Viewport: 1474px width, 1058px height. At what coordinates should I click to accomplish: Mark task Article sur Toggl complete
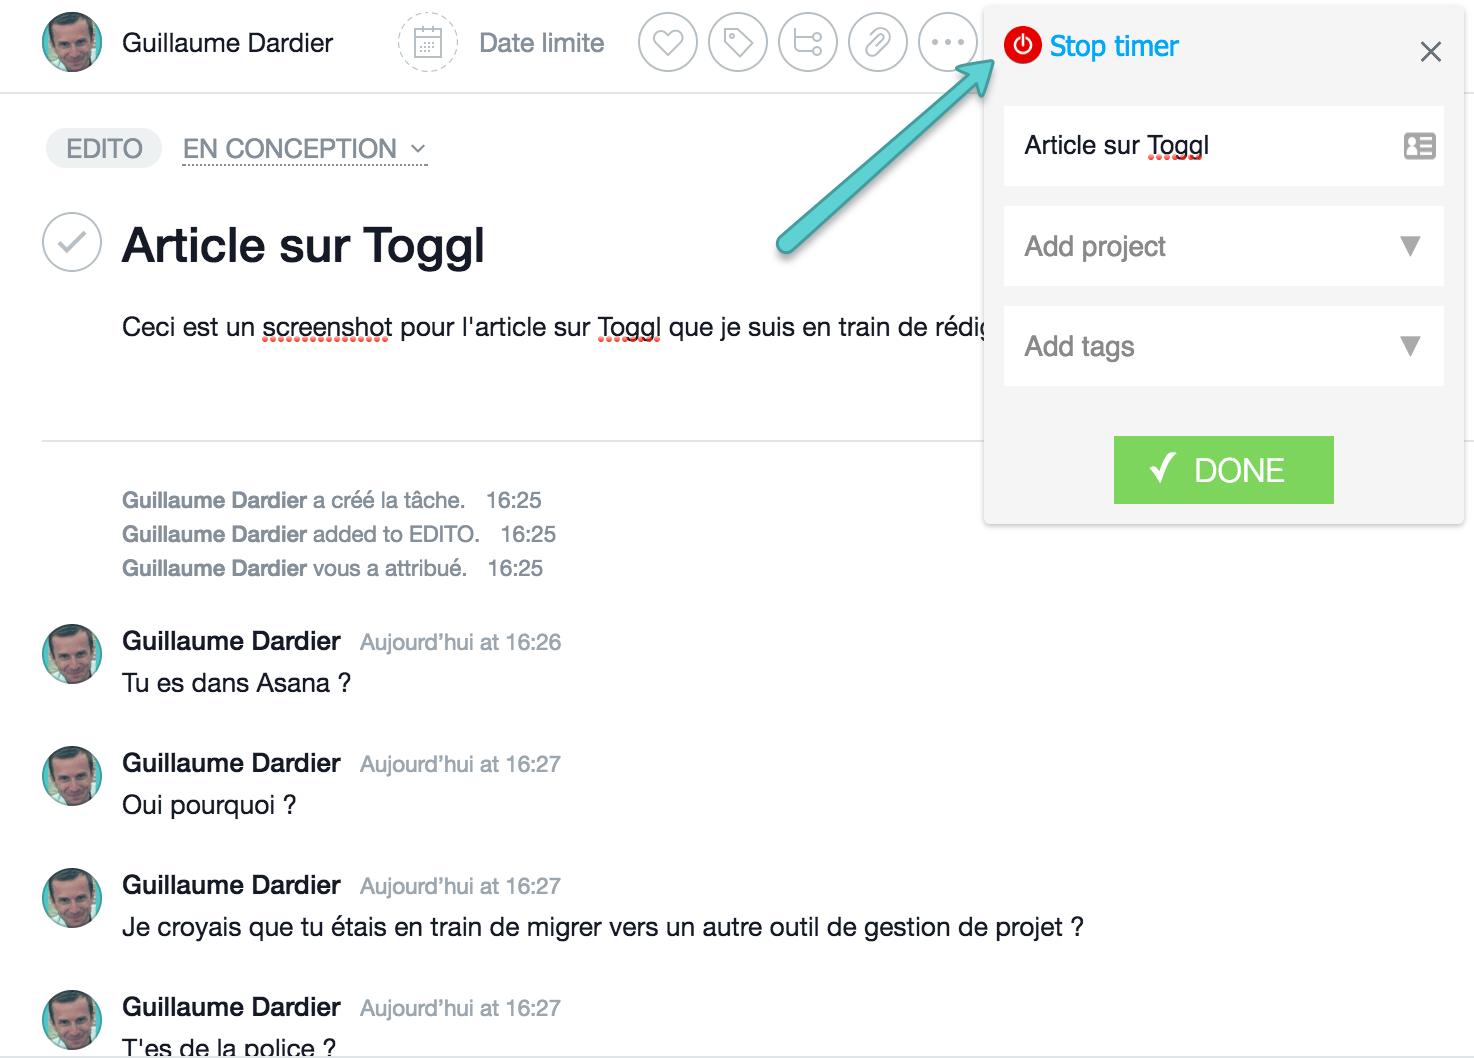[x=72, y=242]
